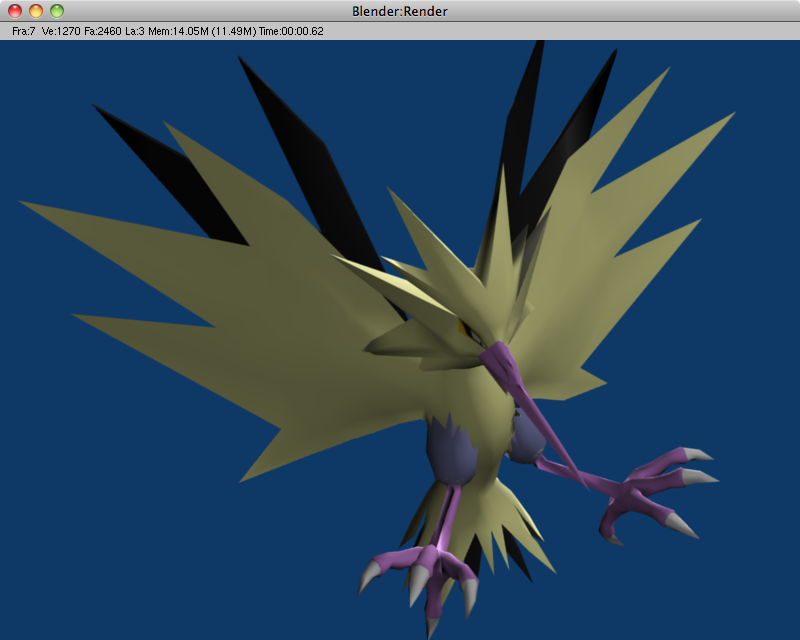Click the yellow minimize window button
Image resolution: width=800 pixels, height=640 pixels.
click(36, 11)
